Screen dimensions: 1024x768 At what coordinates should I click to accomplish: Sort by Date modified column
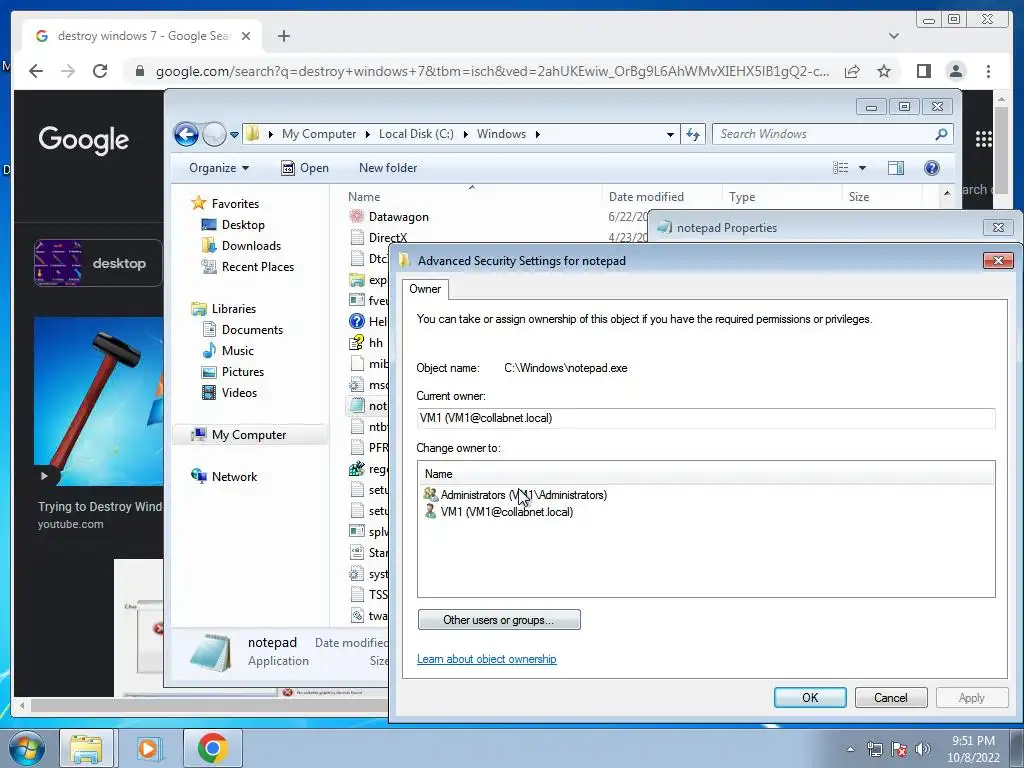[x=646, y=197]
